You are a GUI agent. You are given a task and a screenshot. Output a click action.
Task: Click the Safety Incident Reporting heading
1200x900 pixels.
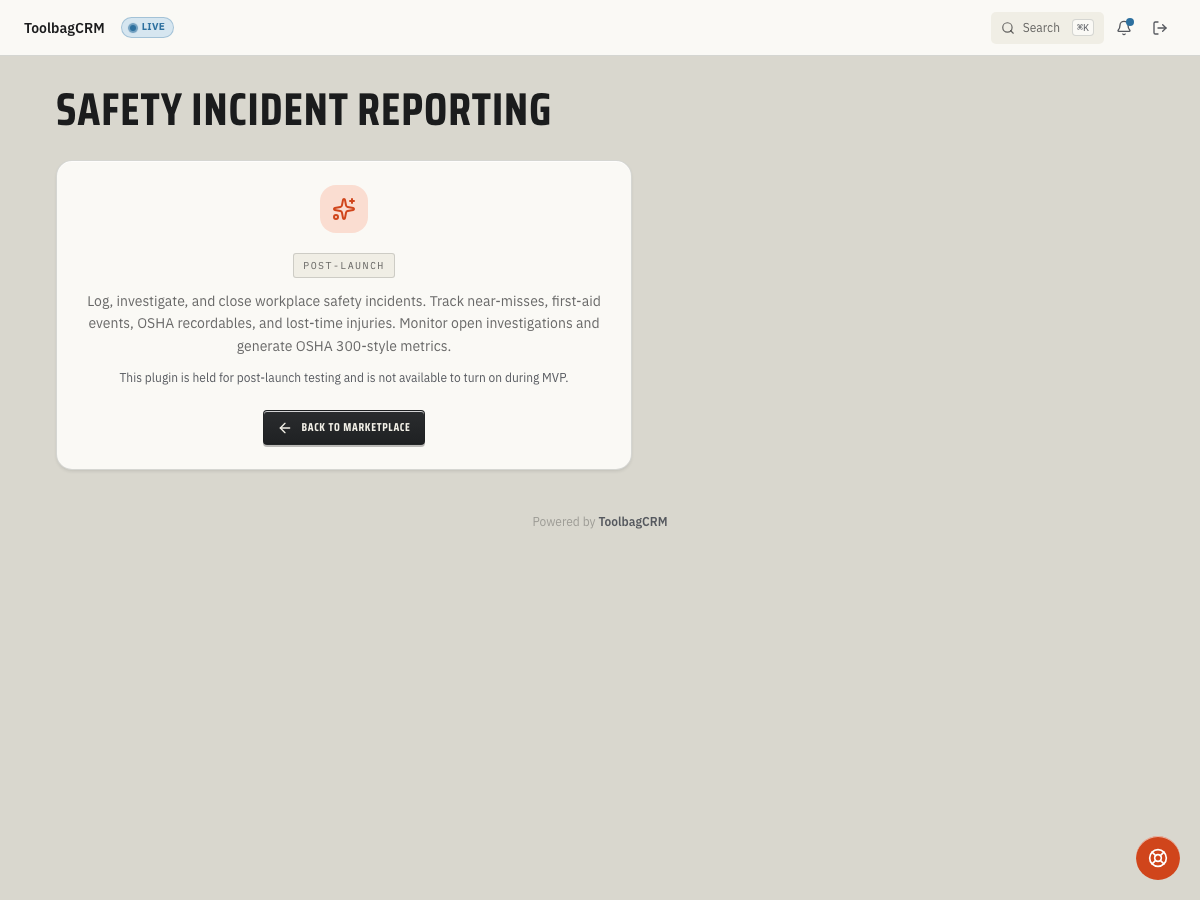point(304,110)
